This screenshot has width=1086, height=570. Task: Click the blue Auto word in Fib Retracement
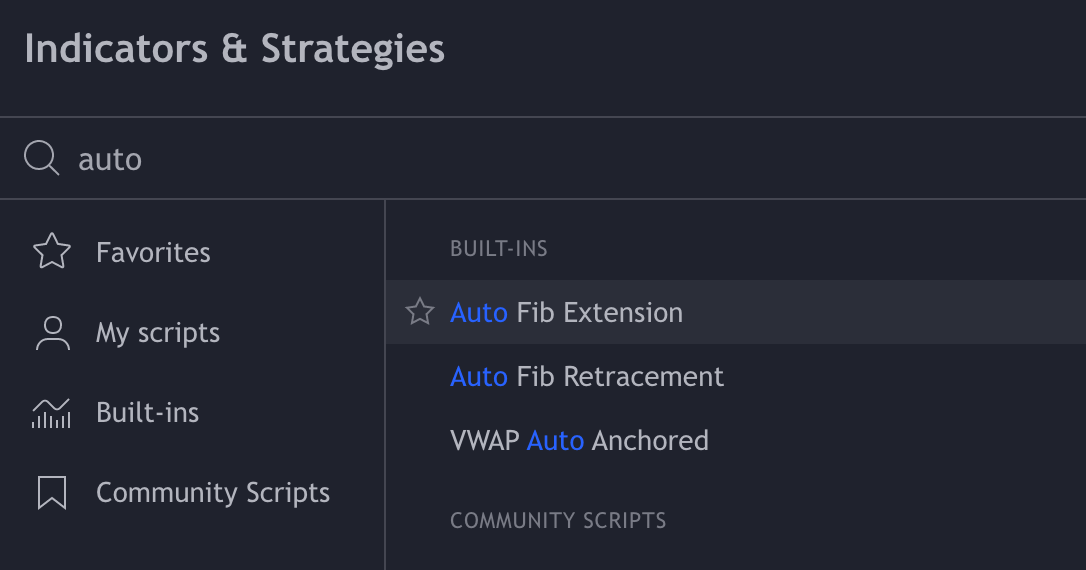coord(479,376)
